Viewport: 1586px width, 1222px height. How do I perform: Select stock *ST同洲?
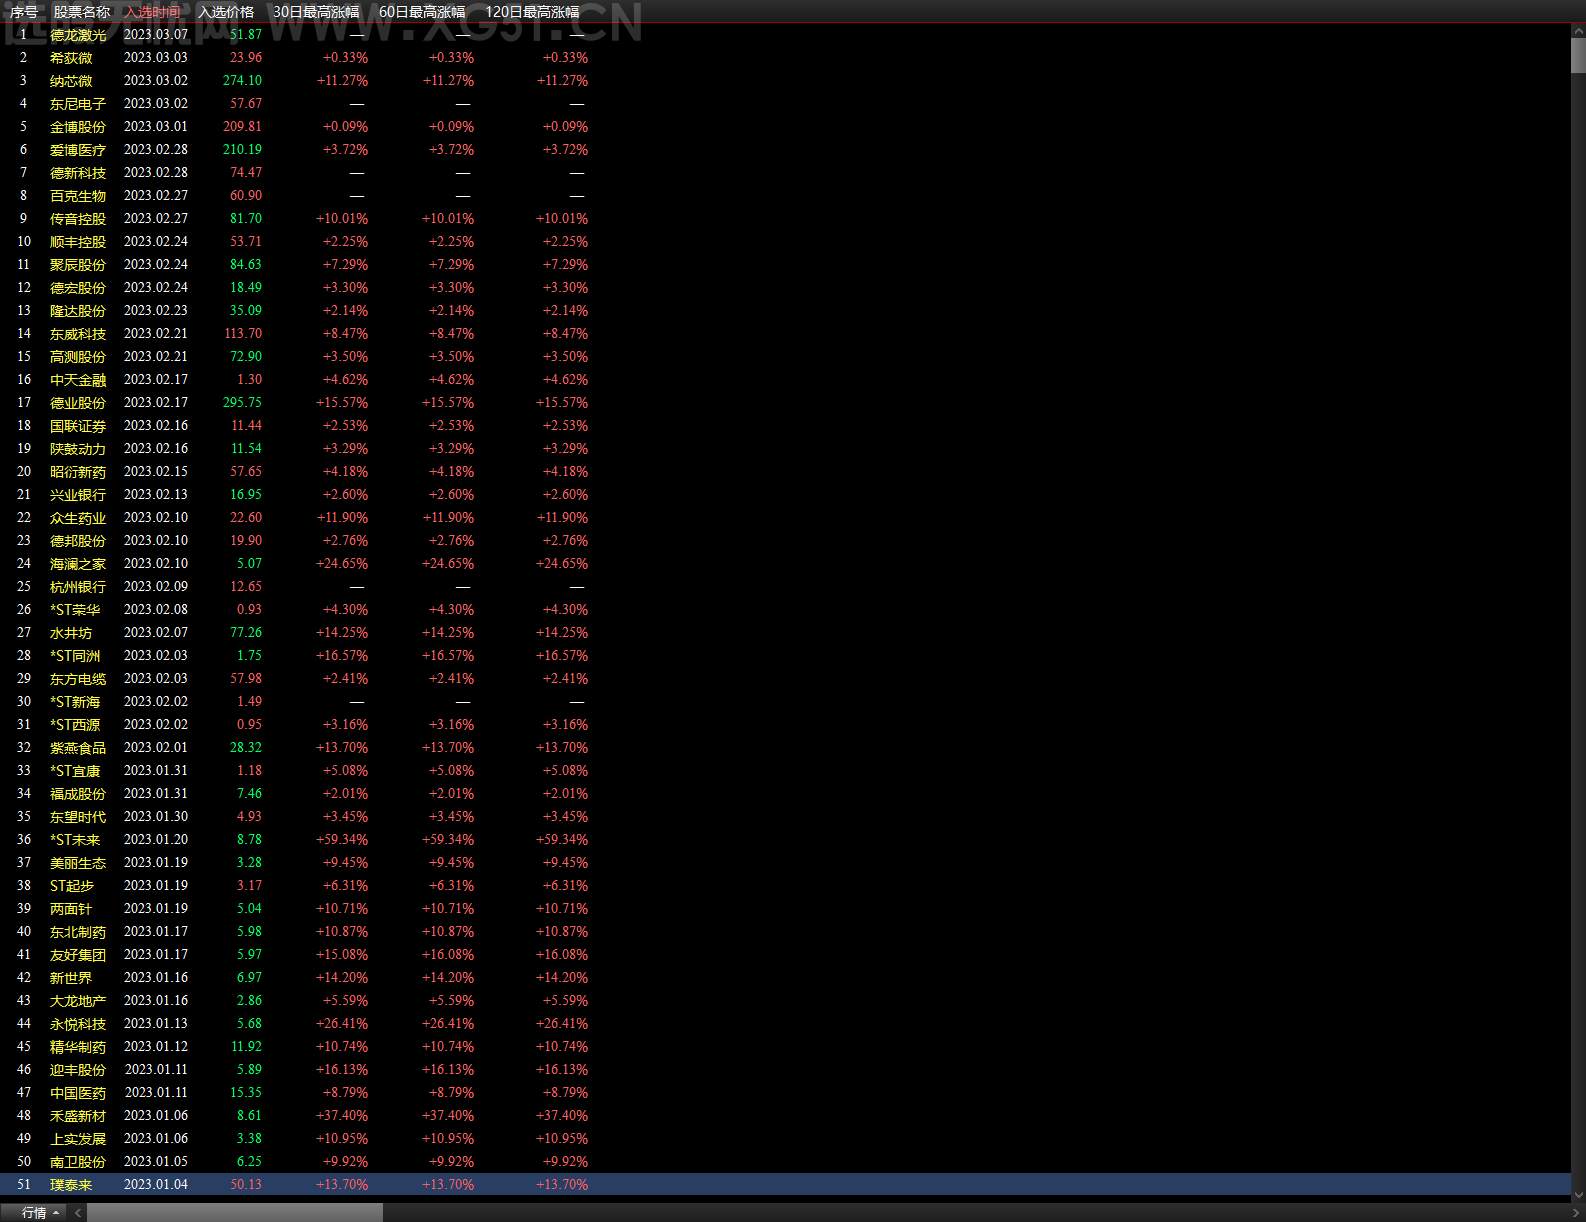(x=75, y=656)
